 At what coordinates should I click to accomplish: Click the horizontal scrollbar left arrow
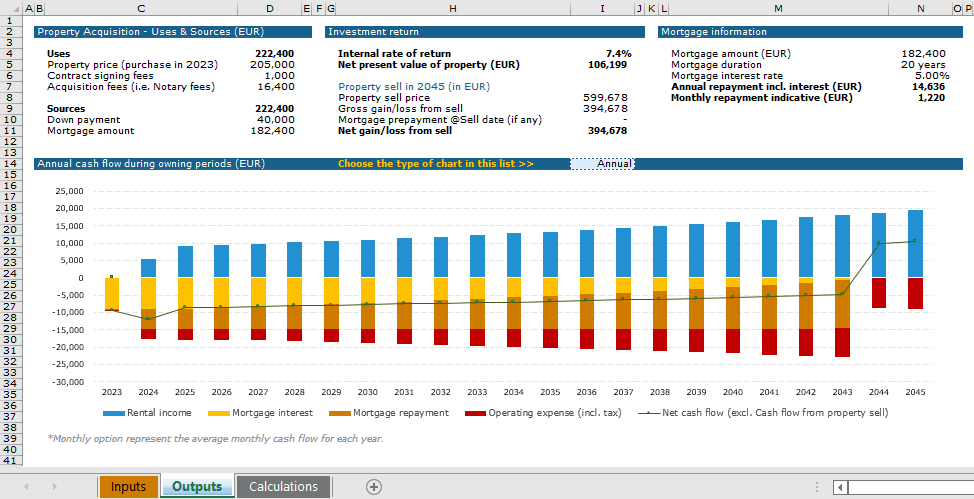pyautogui.click(x=841, y=487)
